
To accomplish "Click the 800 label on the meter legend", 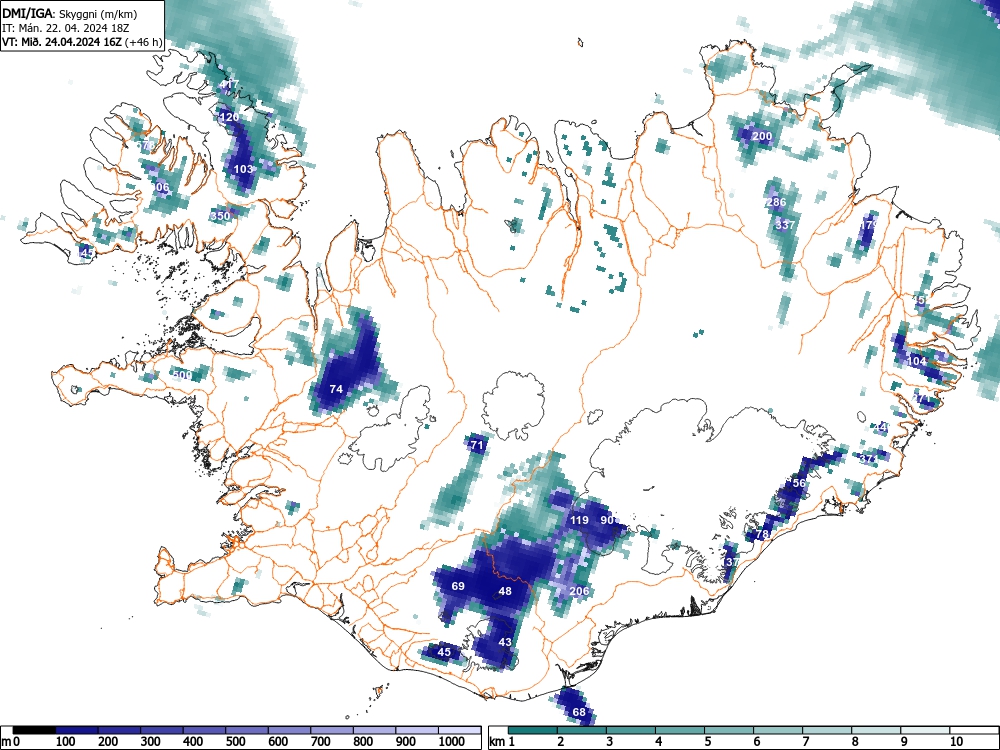I will point(363,742).
